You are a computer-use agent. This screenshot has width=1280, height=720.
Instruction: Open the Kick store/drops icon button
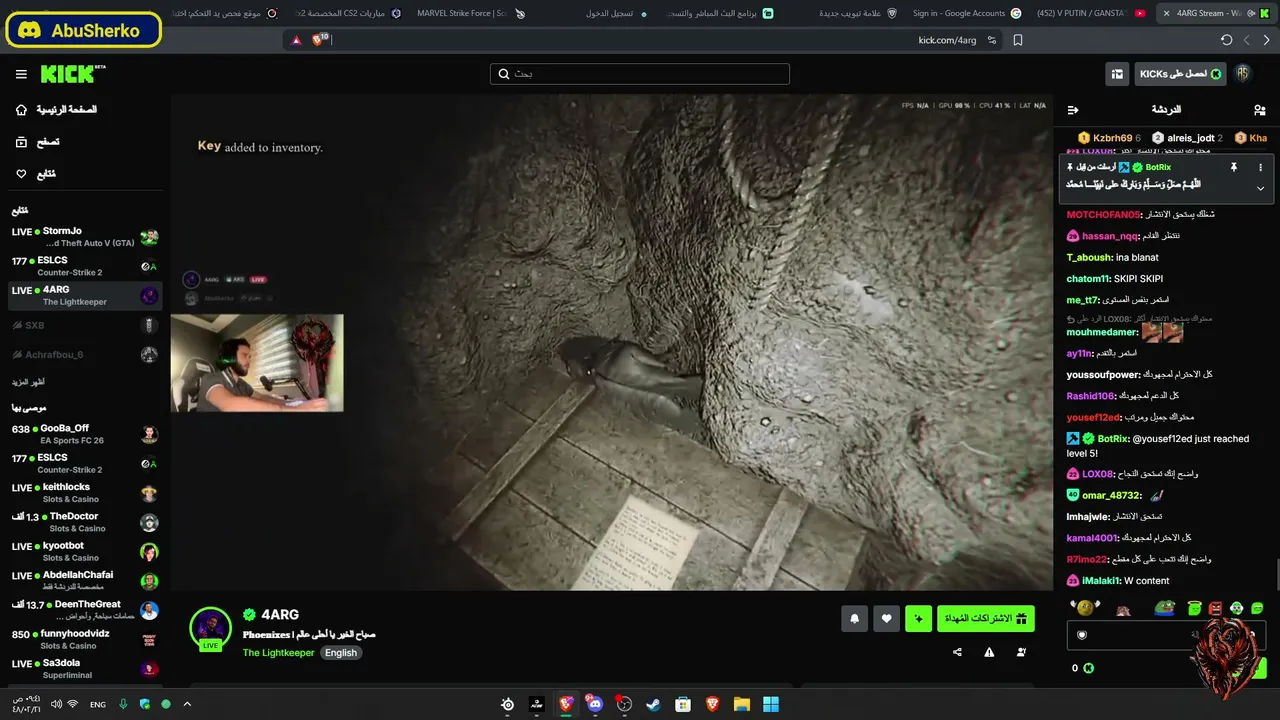[x=1117, y=74]
